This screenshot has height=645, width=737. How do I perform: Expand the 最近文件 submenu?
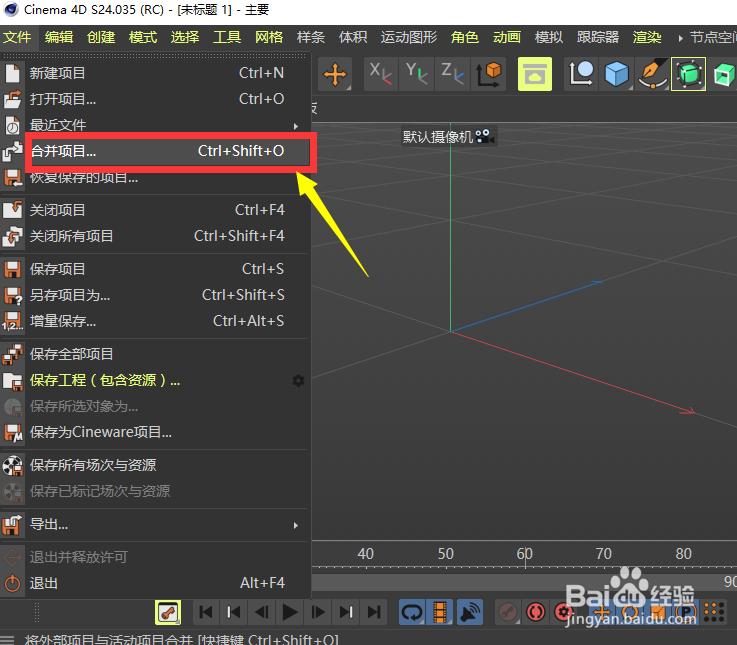155,125
